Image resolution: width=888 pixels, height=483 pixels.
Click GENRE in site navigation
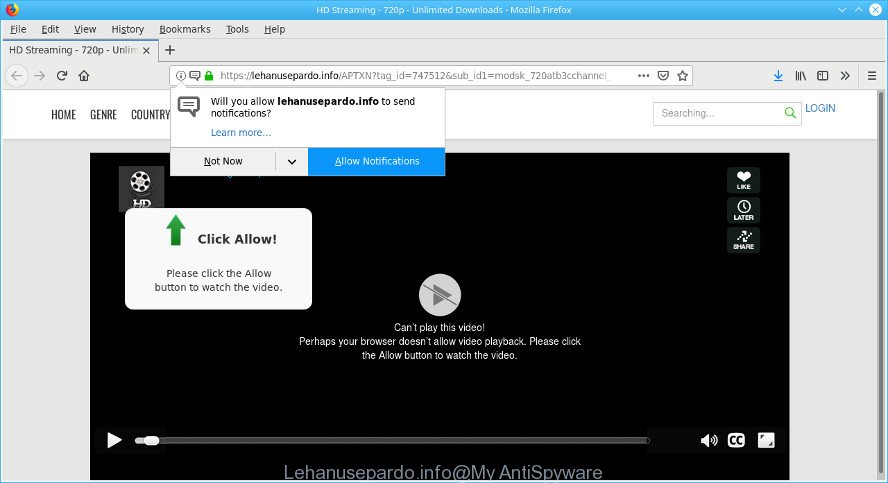point(104,115)
